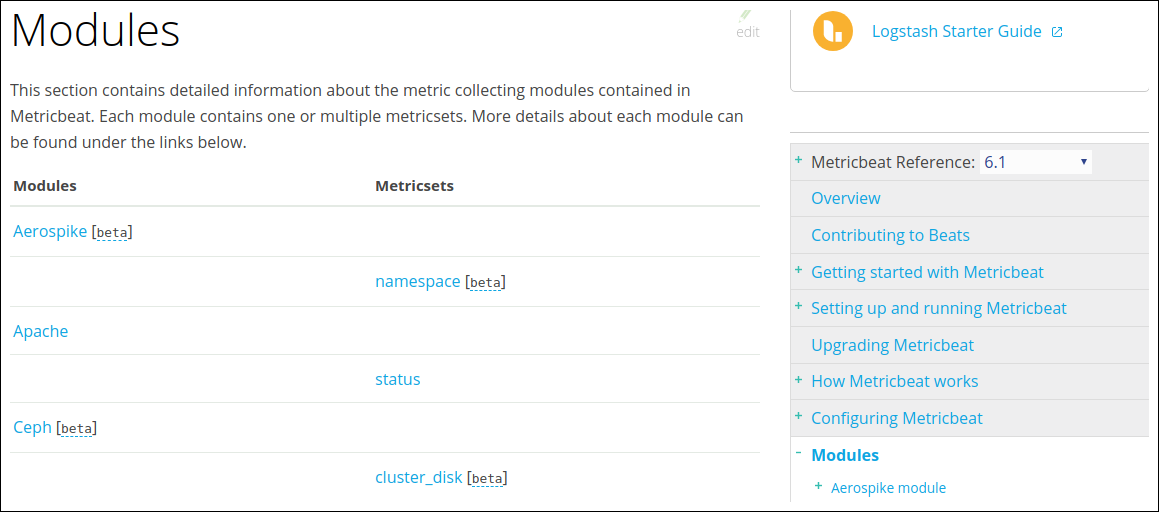The width and height of the screenshot is (1159, 512).
Task: Expand Setting up and running Metricbeat
Action: tap(798, 306)
